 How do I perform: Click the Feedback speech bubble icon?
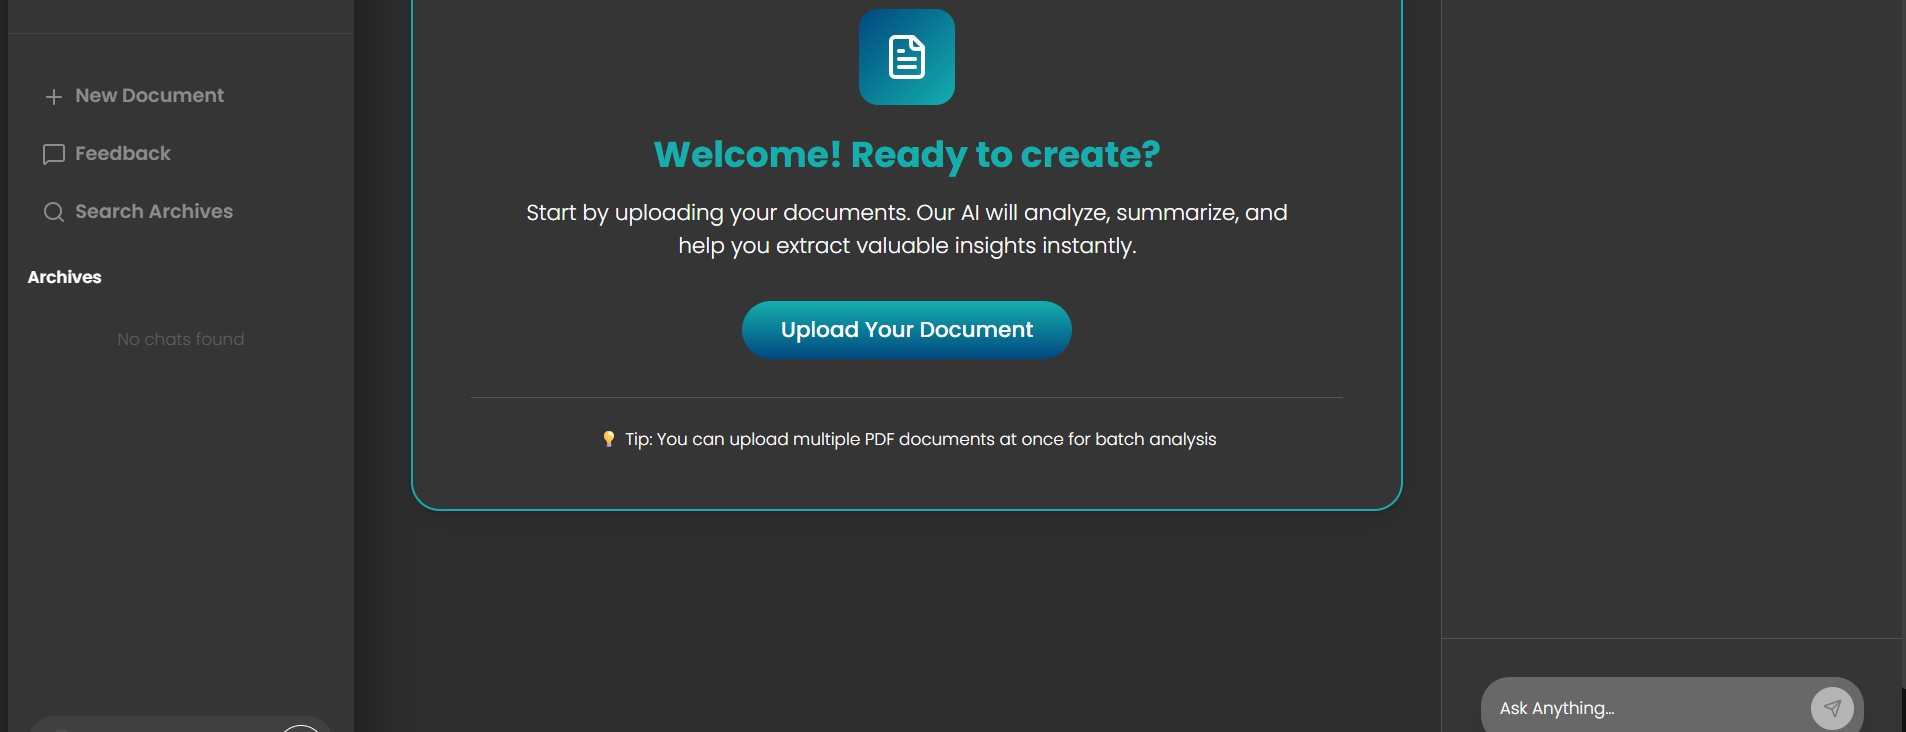pos(54,154)
